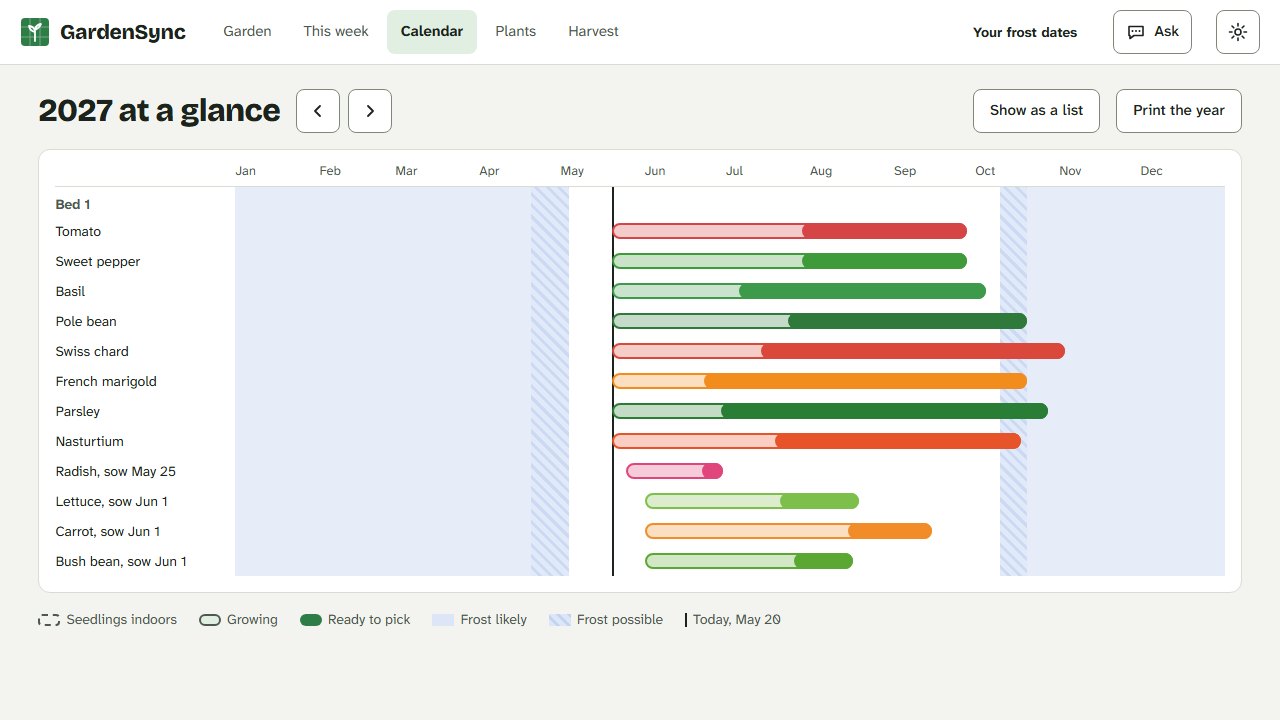Click the Seedlings indoors dashed legend icon
Viewport: 1280px width, 720px height.
pos(49,620)
